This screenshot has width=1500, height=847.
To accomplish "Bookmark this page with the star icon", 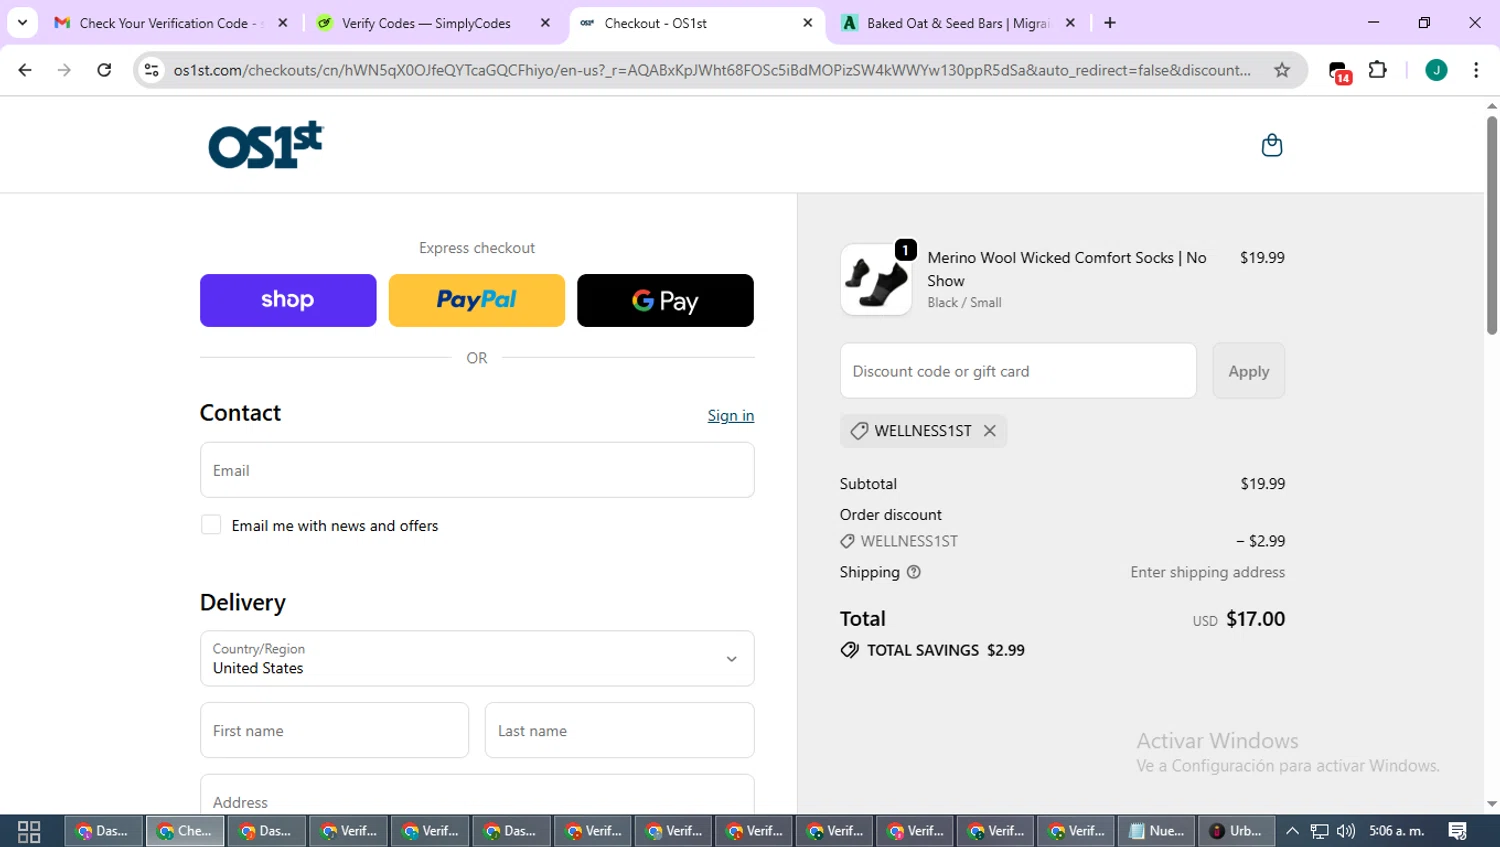I will point(1282,70).
